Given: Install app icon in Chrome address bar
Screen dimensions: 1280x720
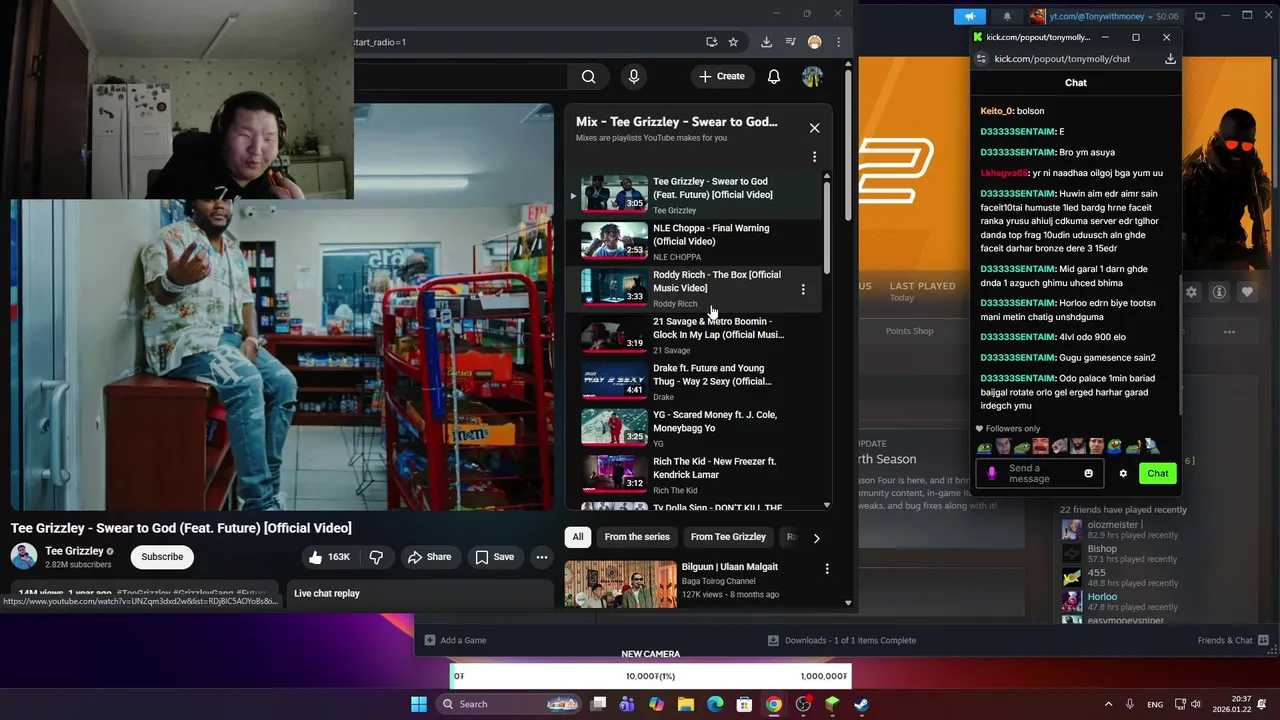Looking at the screenshot, I should click(711, 42).
